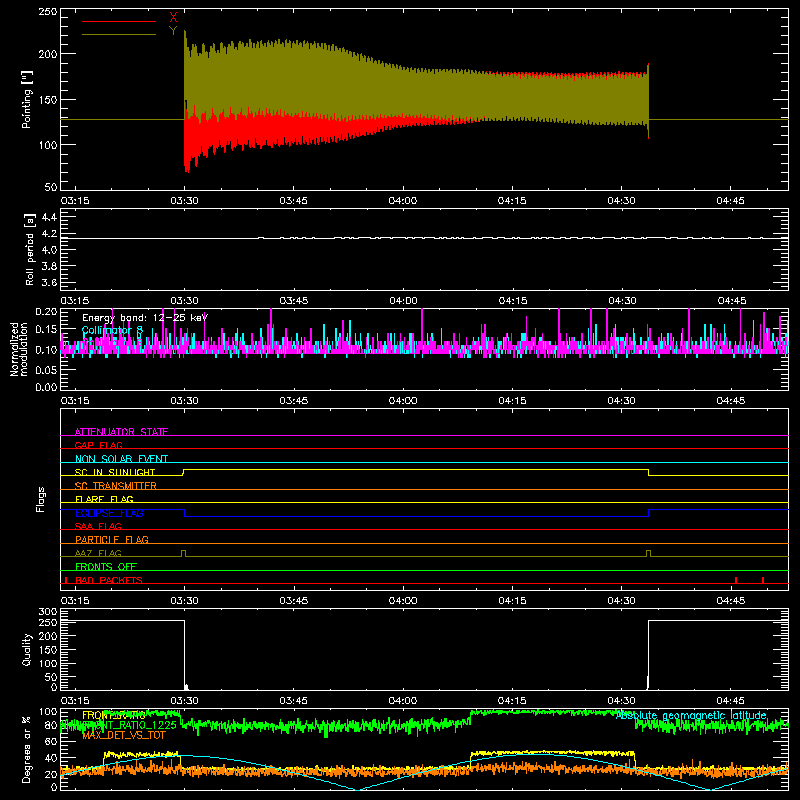Select the PARTICLE_FLAG label
The height and width of the screenshot is (800, 800).
pos(112,539)
